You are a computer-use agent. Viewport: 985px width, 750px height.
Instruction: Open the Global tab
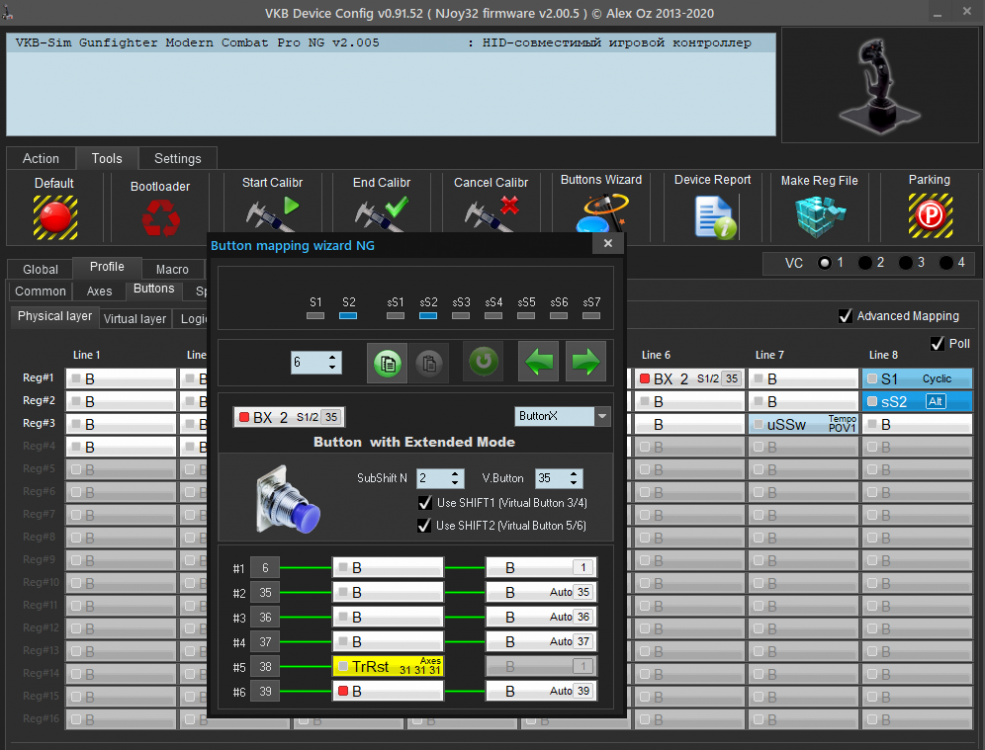[x=41, y=269]
